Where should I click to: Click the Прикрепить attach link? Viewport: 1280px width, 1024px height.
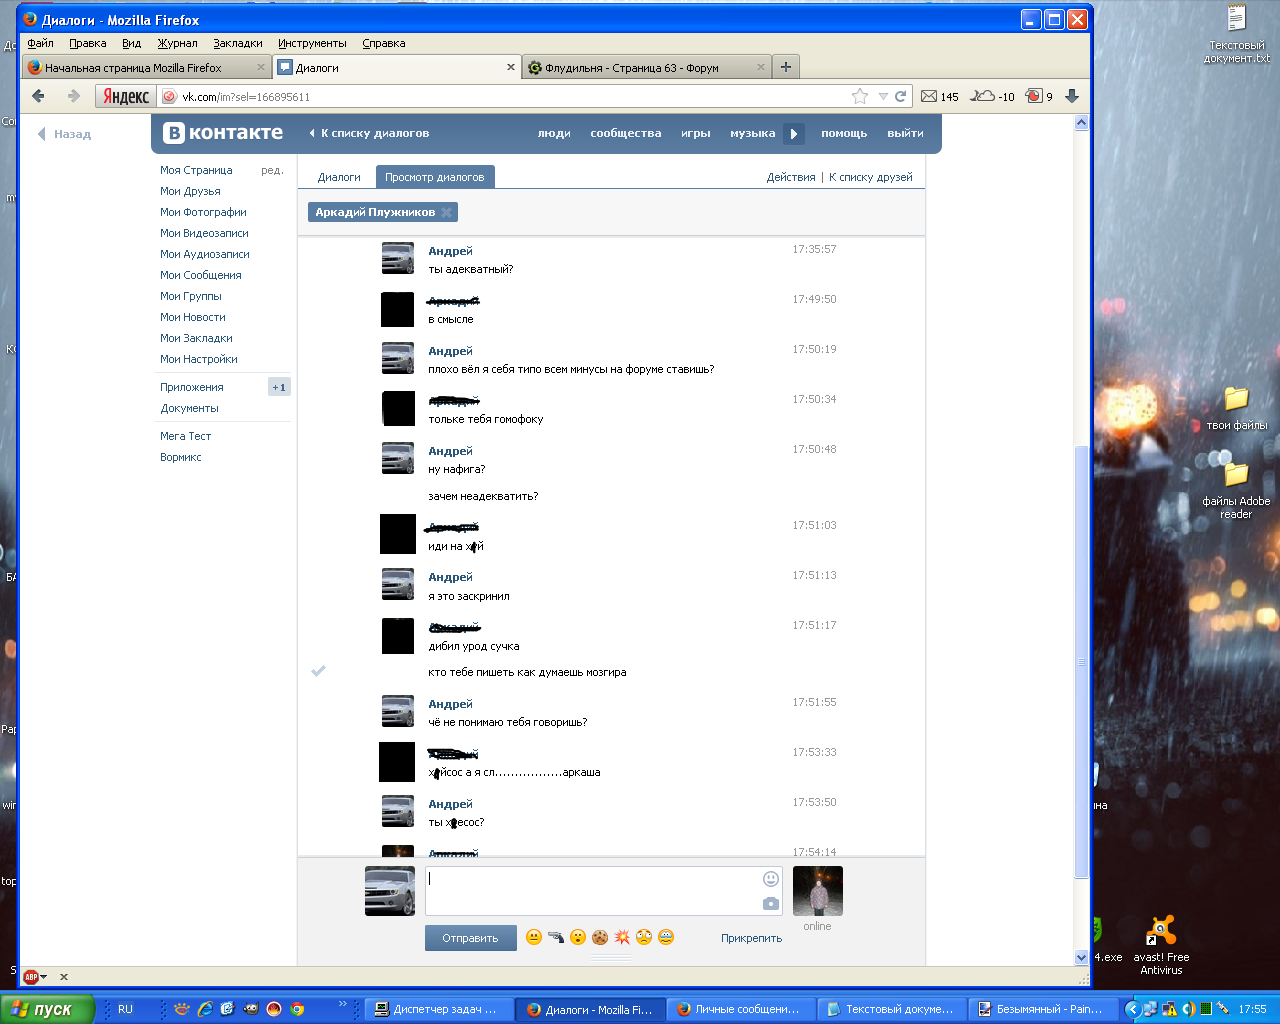[x=751, y=938]
